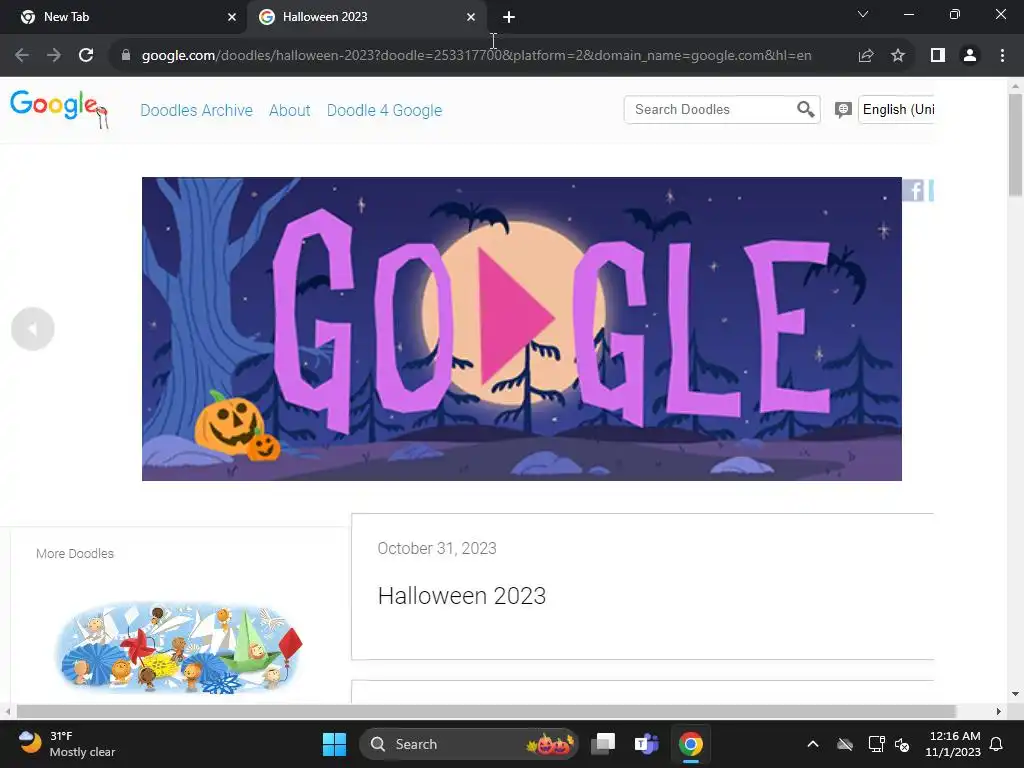Viewport: 1024px width, 768px height.
Task: Go to previous doodle arrow
Action: 33,329
